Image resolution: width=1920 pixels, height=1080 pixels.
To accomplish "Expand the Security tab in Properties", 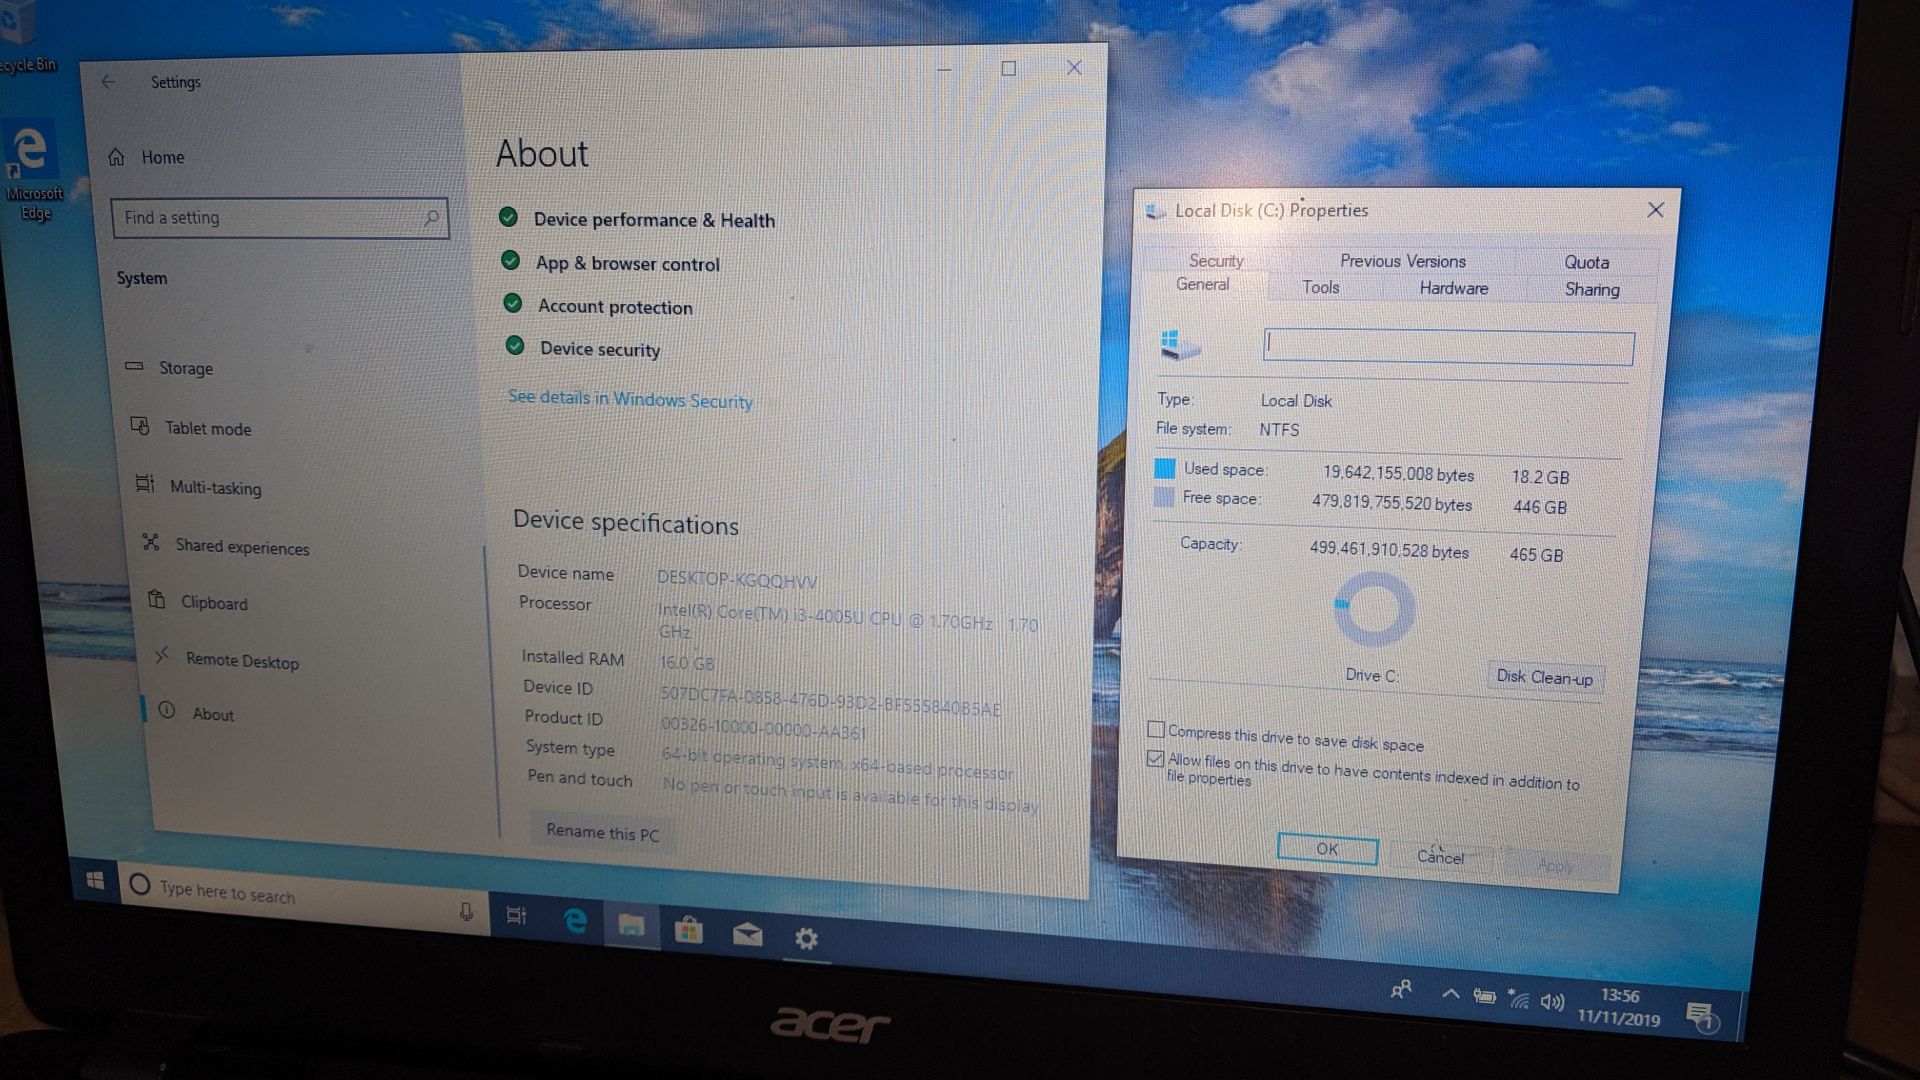I will pos(1215,258).
